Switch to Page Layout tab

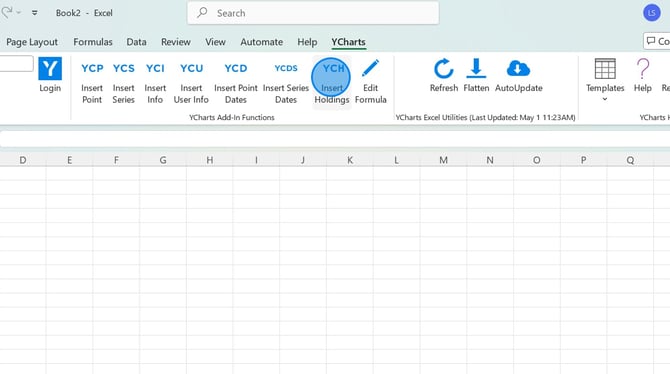tap(32, 42)
